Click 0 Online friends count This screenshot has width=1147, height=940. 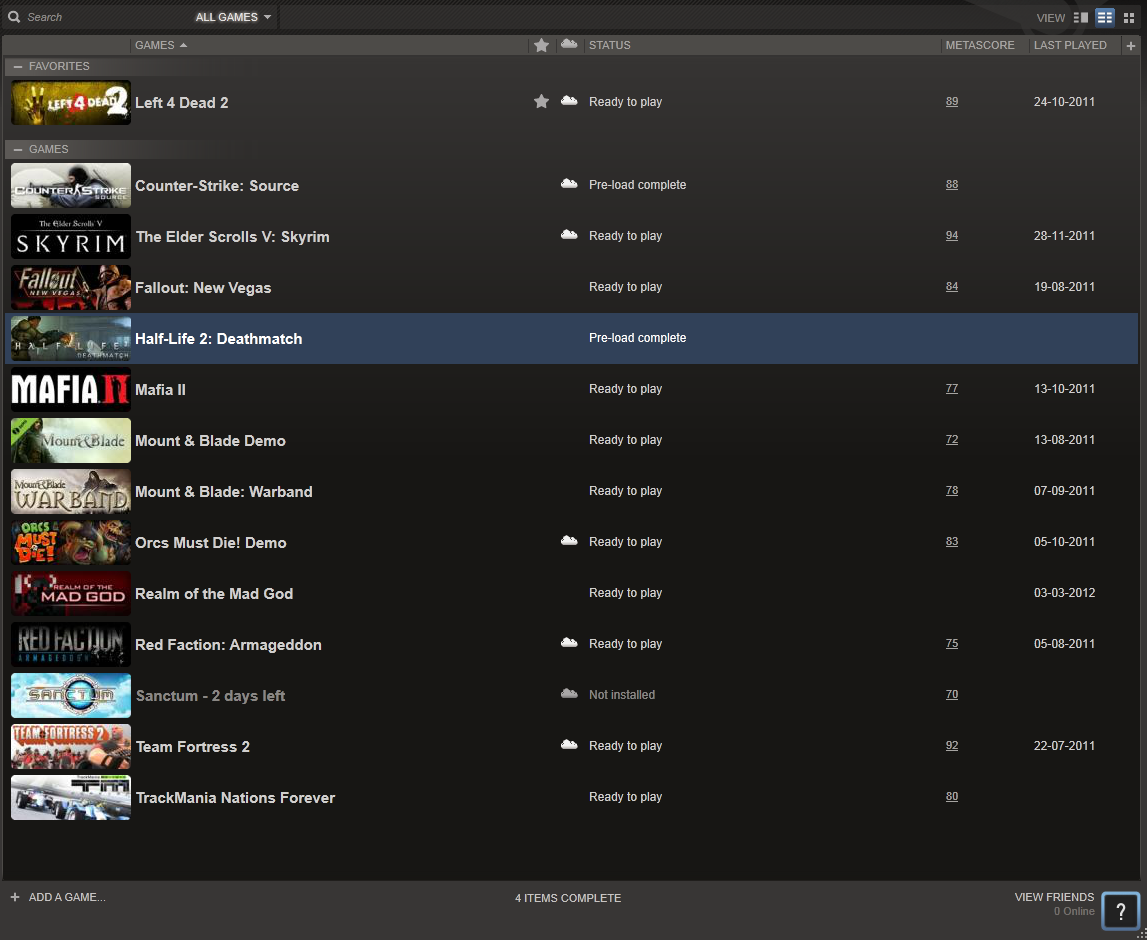[1074, 911]
